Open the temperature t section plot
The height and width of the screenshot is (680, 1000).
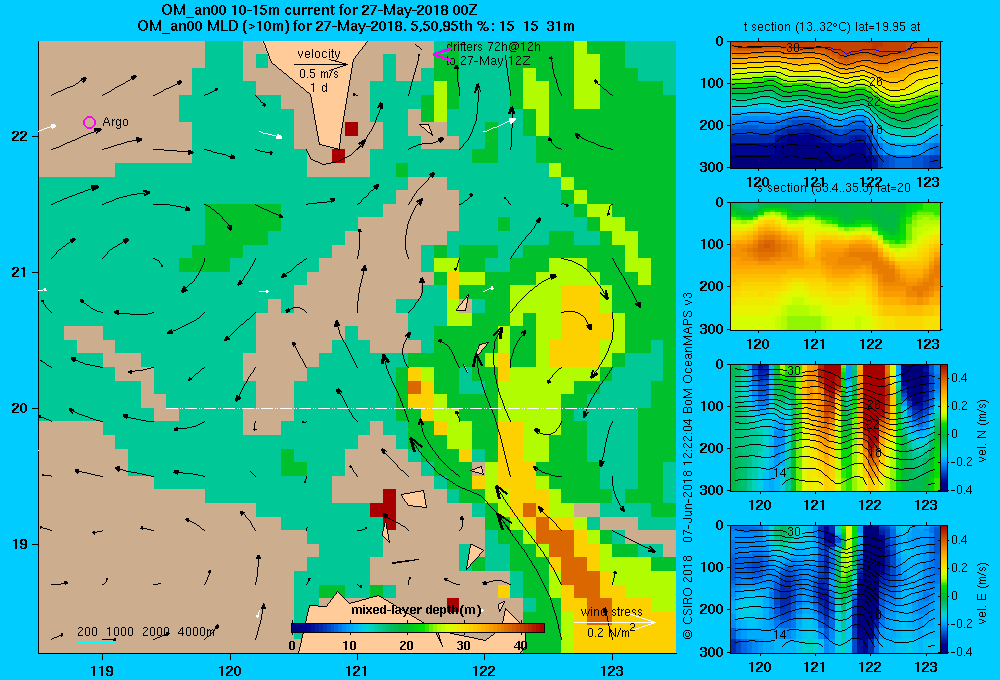[835, 105]
